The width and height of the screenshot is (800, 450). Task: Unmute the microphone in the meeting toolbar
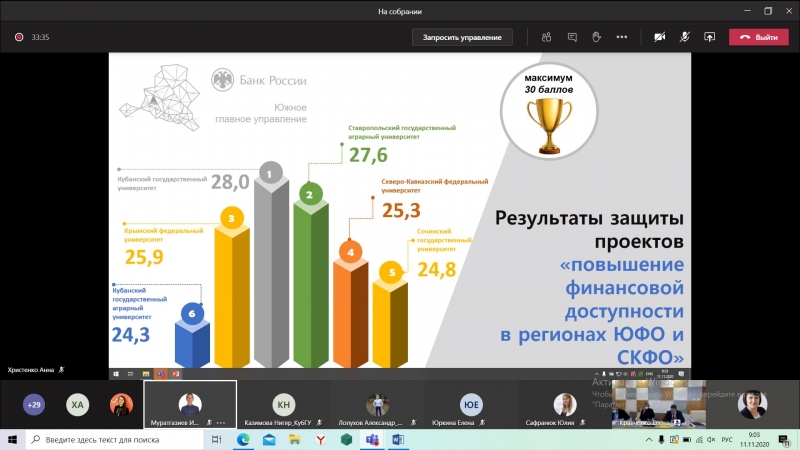pos(685,37)
